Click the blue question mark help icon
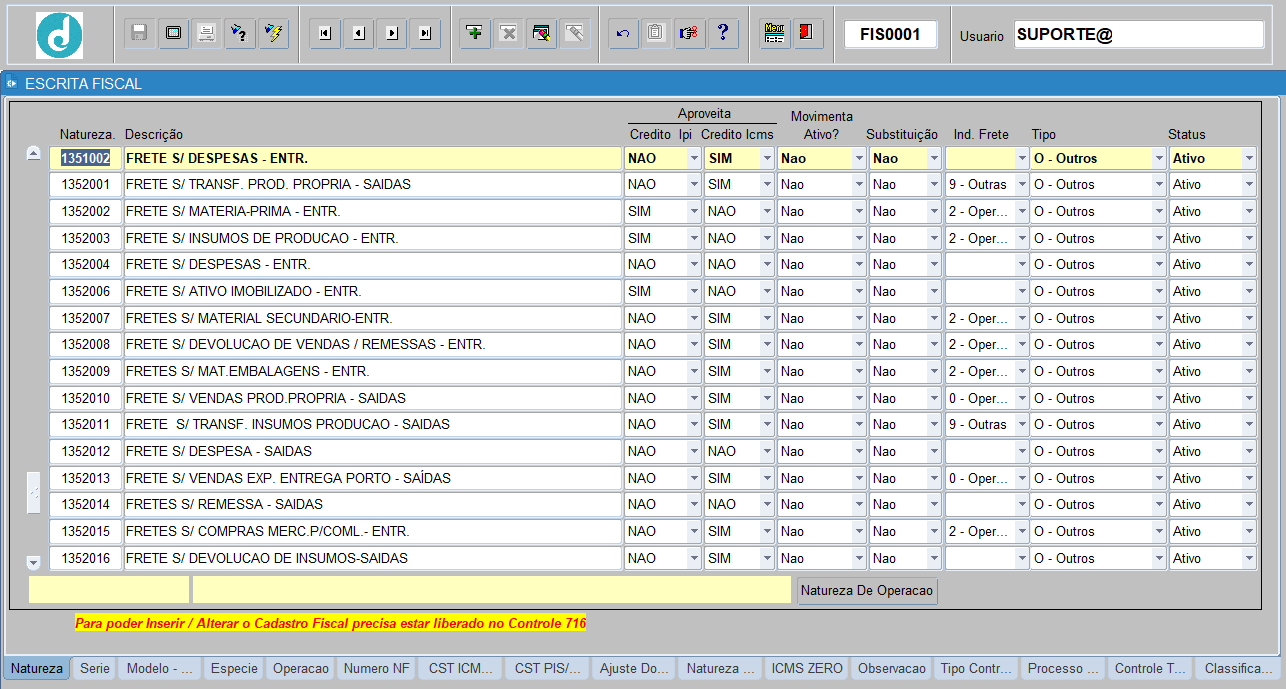 722,34
